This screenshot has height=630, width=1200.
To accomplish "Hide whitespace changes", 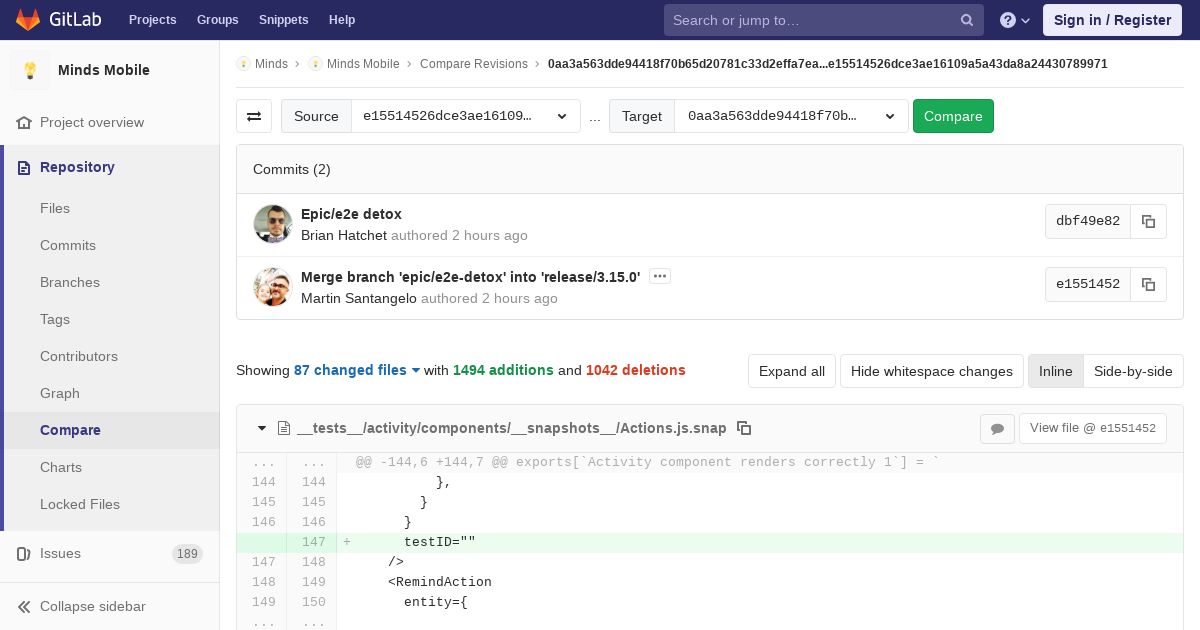I will pos(932,371).
